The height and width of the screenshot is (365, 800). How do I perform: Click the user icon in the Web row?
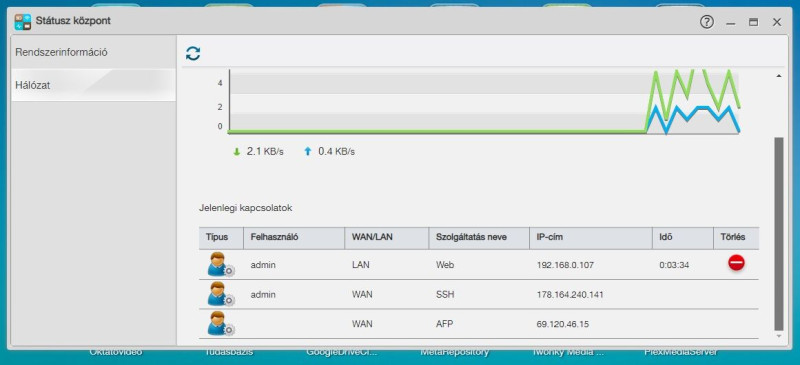tap(221, 264)
